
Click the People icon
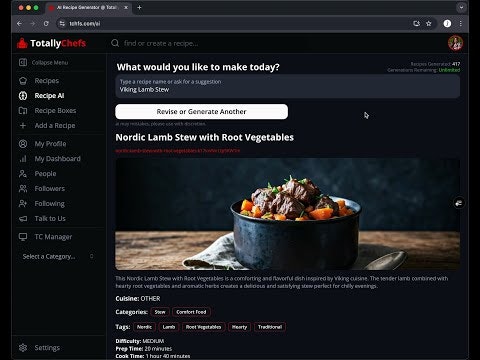[x=23, y=174]
